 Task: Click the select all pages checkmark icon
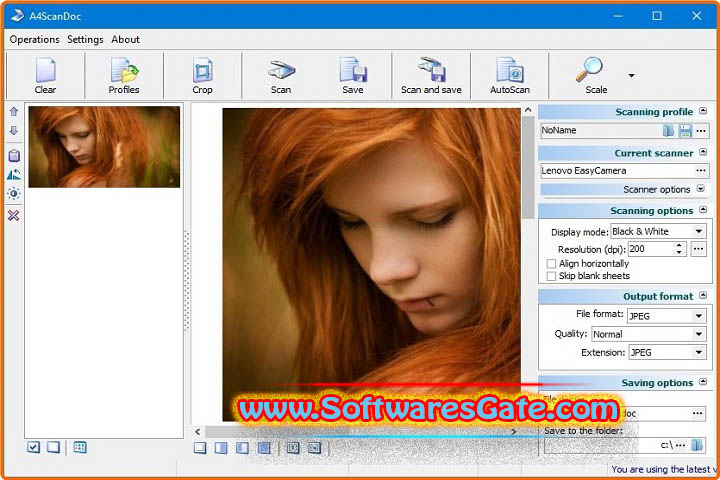[34, 447]
